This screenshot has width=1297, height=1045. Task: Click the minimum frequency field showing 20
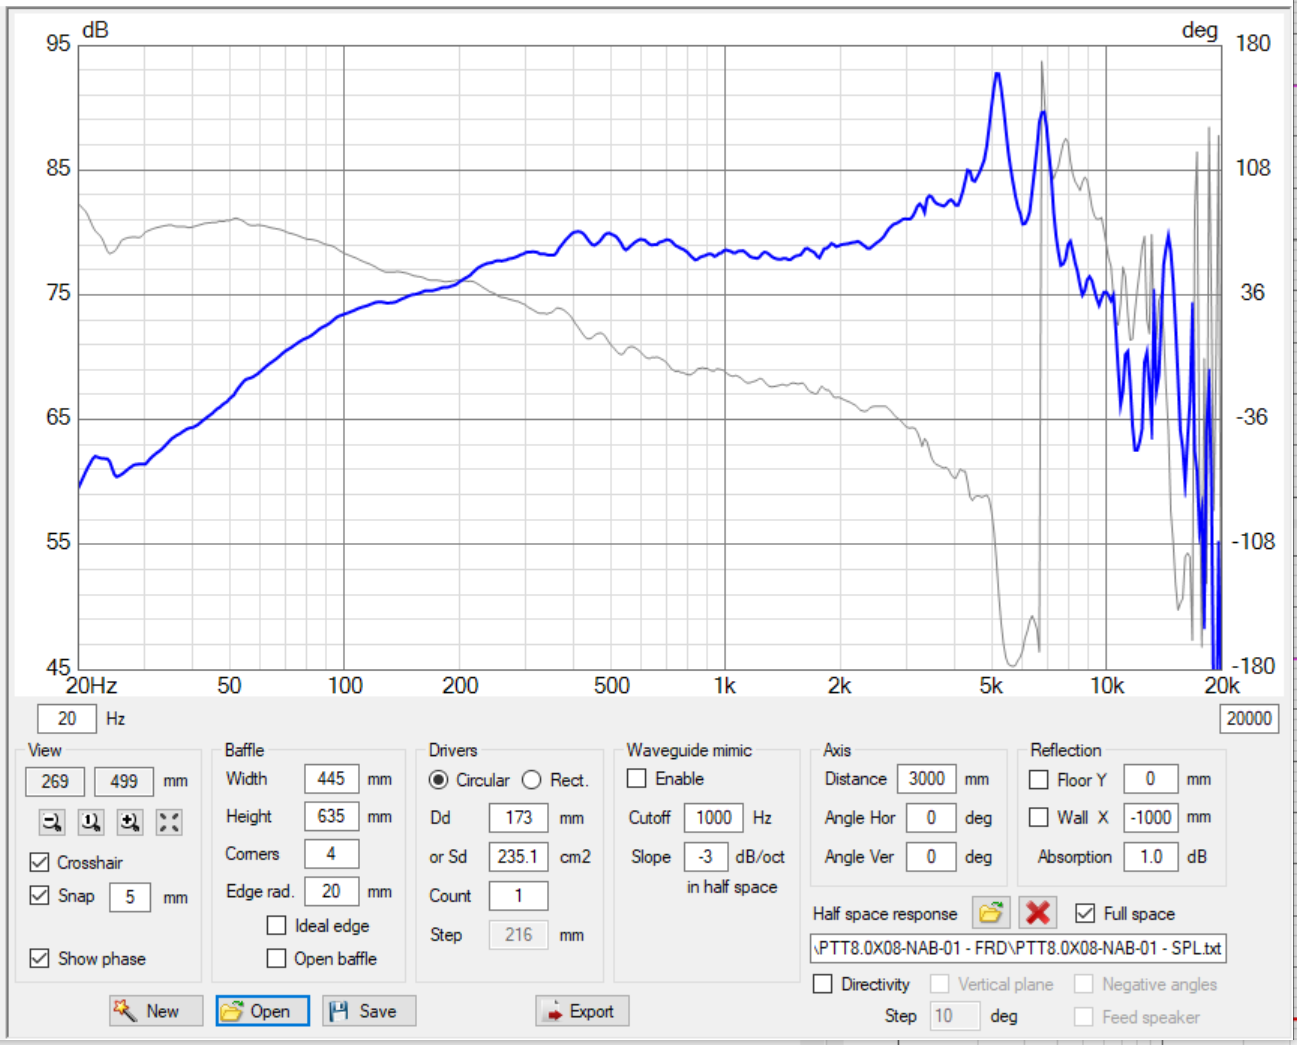pos(67,718)
